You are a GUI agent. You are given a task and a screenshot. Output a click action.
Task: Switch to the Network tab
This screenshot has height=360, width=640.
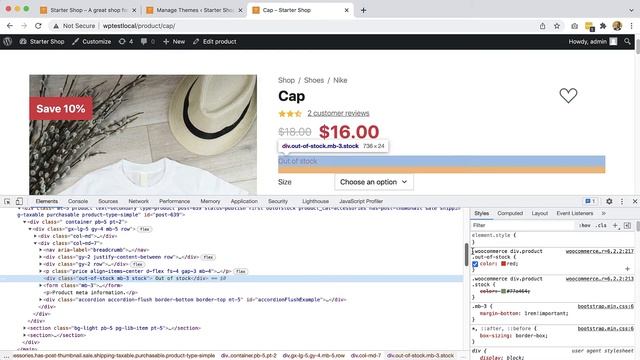[139, 201]
